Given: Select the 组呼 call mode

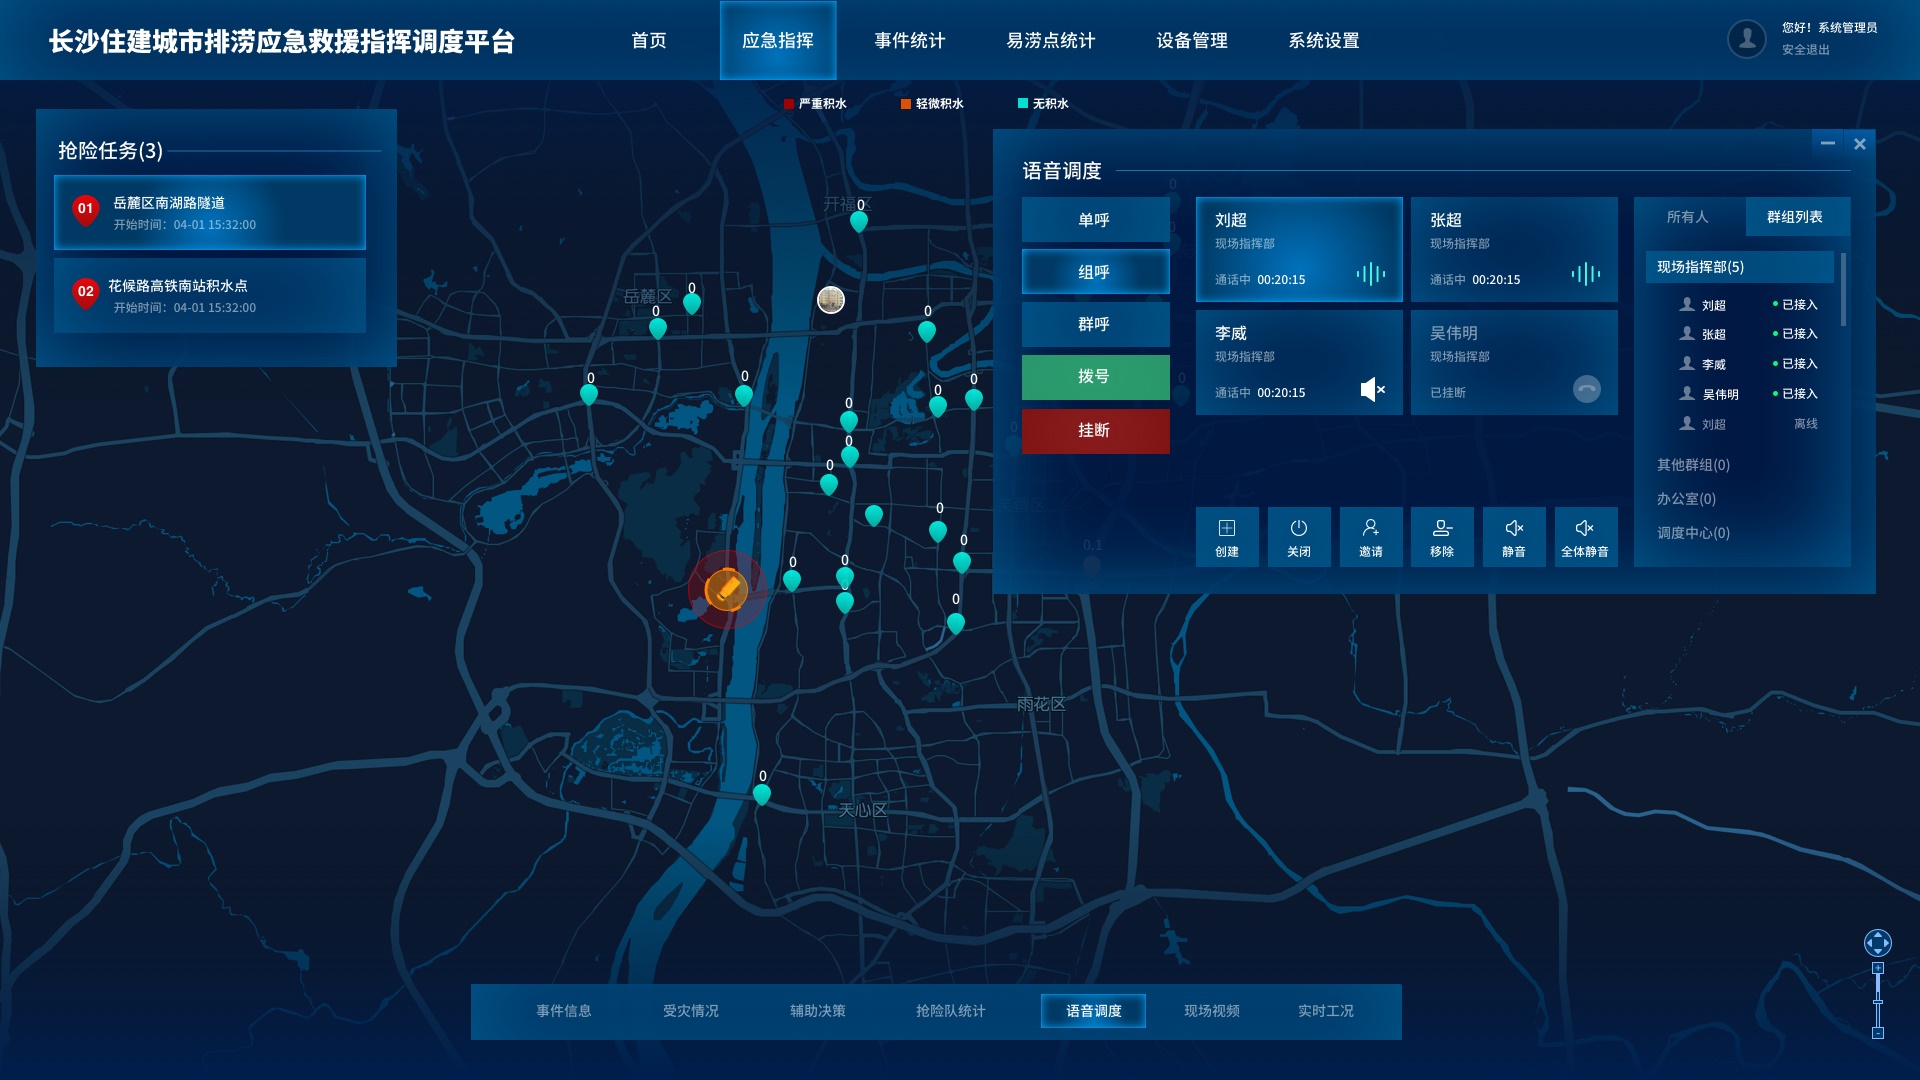Looking at the screenshot, I should 1095,272.
